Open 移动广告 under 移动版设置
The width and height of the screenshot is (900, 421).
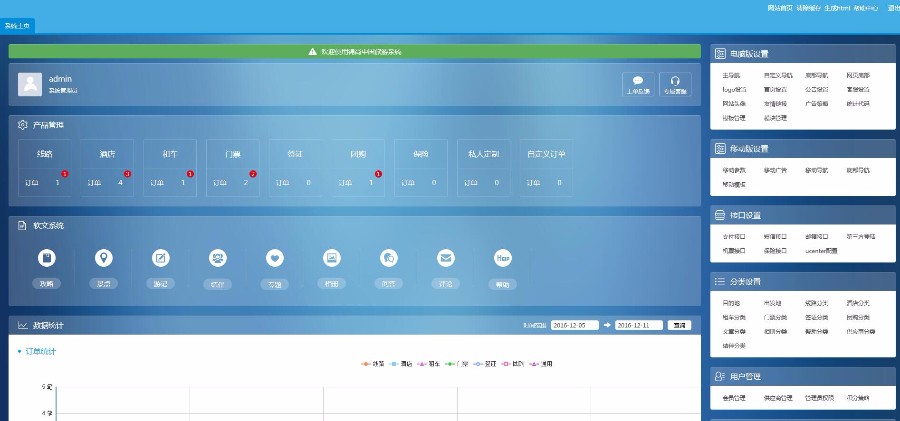775,171
